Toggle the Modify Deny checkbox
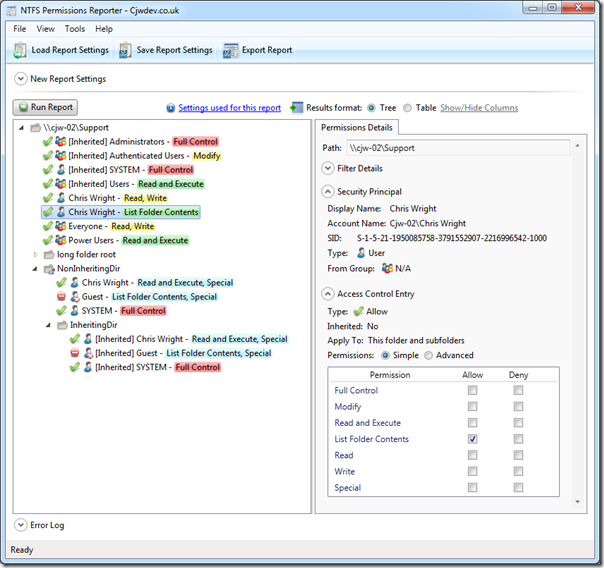 coord(518,407)
